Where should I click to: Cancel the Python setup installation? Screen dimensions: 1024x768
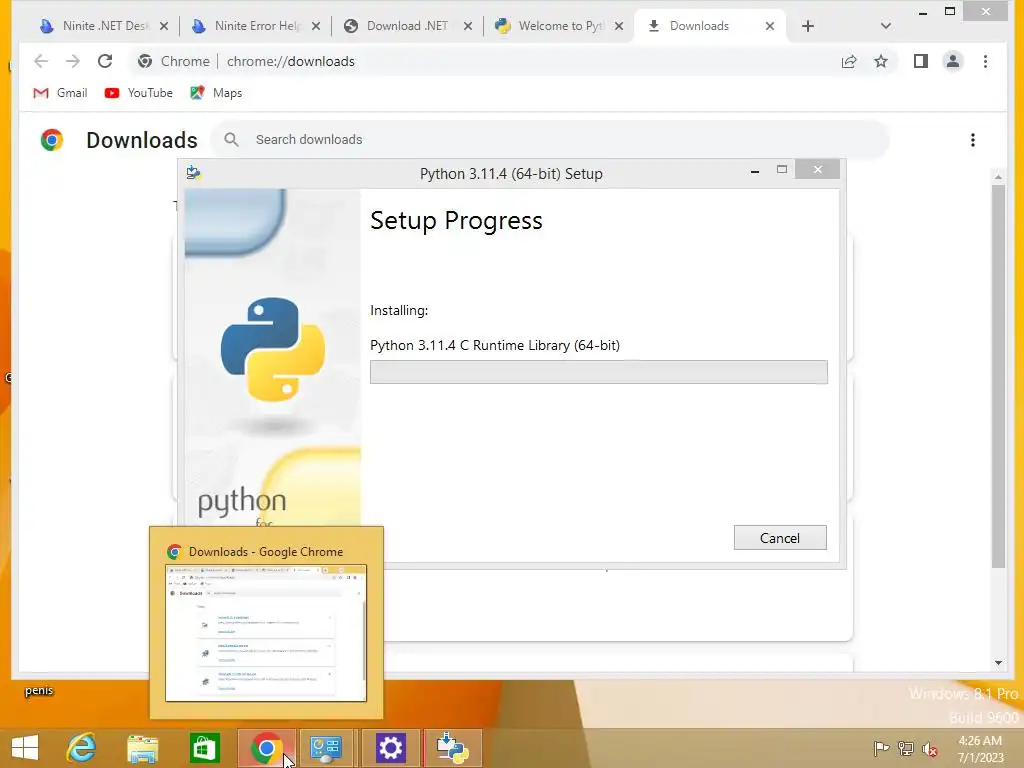point(780,537)
